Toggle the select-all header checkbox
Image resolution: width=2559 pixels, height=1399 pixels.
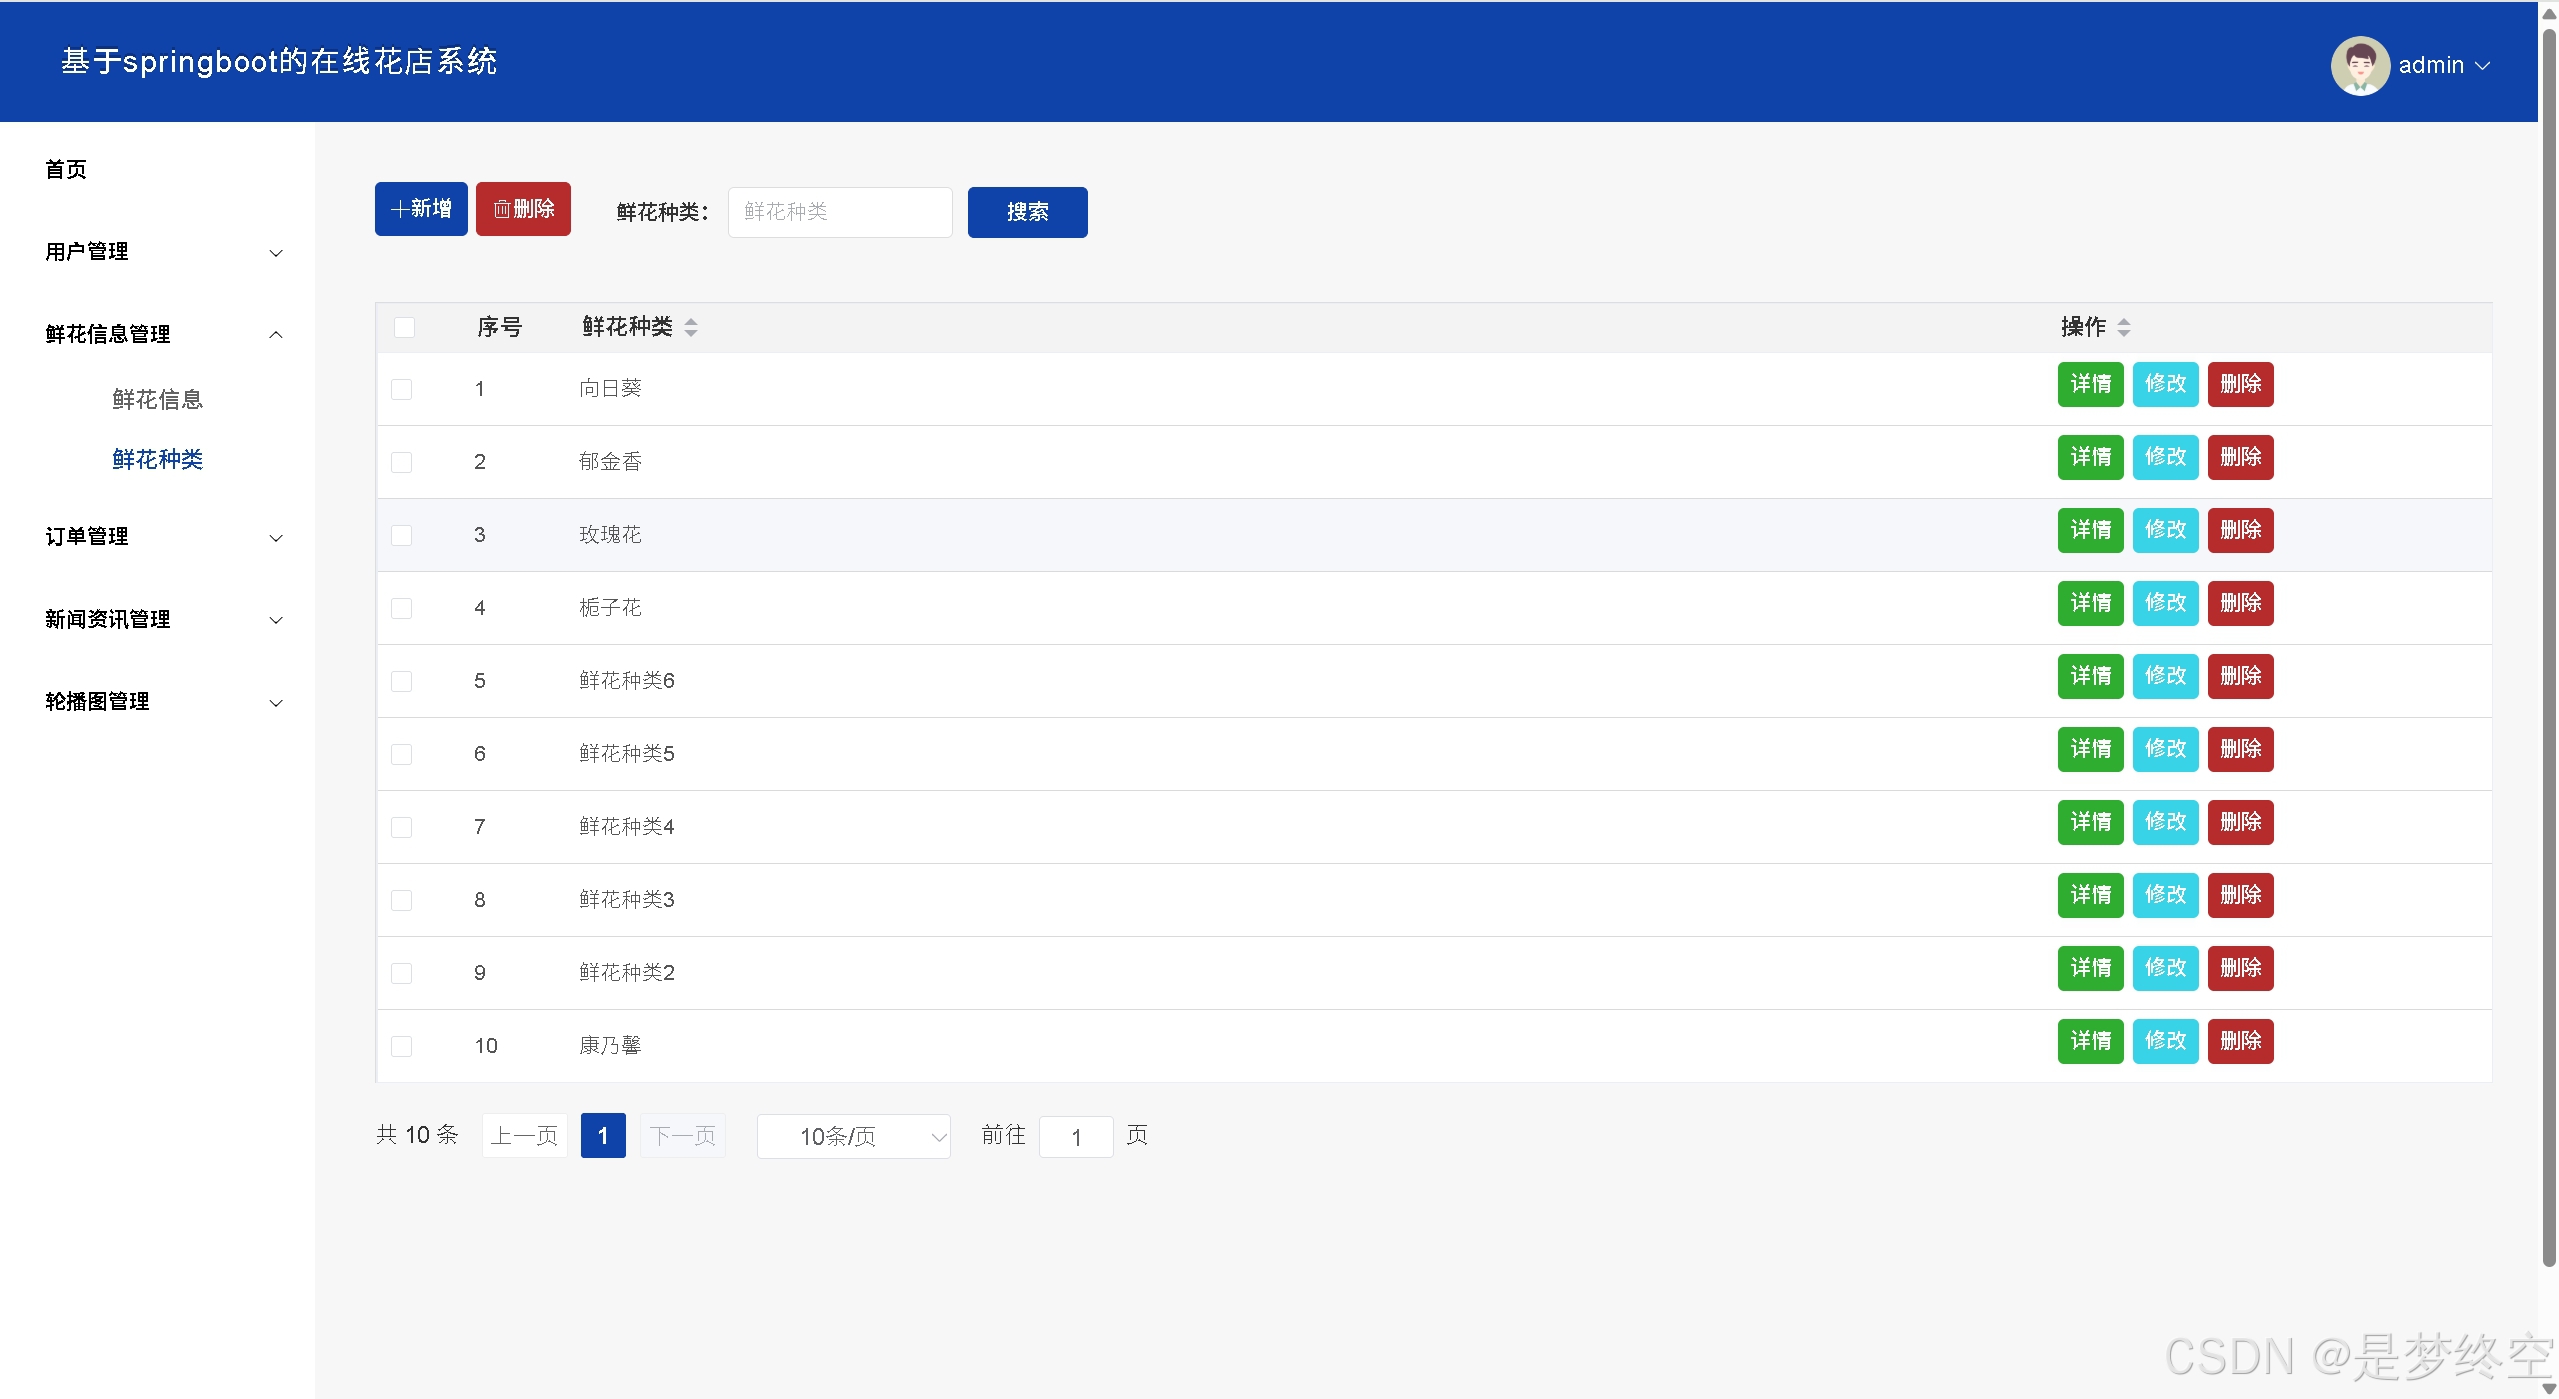404,327
